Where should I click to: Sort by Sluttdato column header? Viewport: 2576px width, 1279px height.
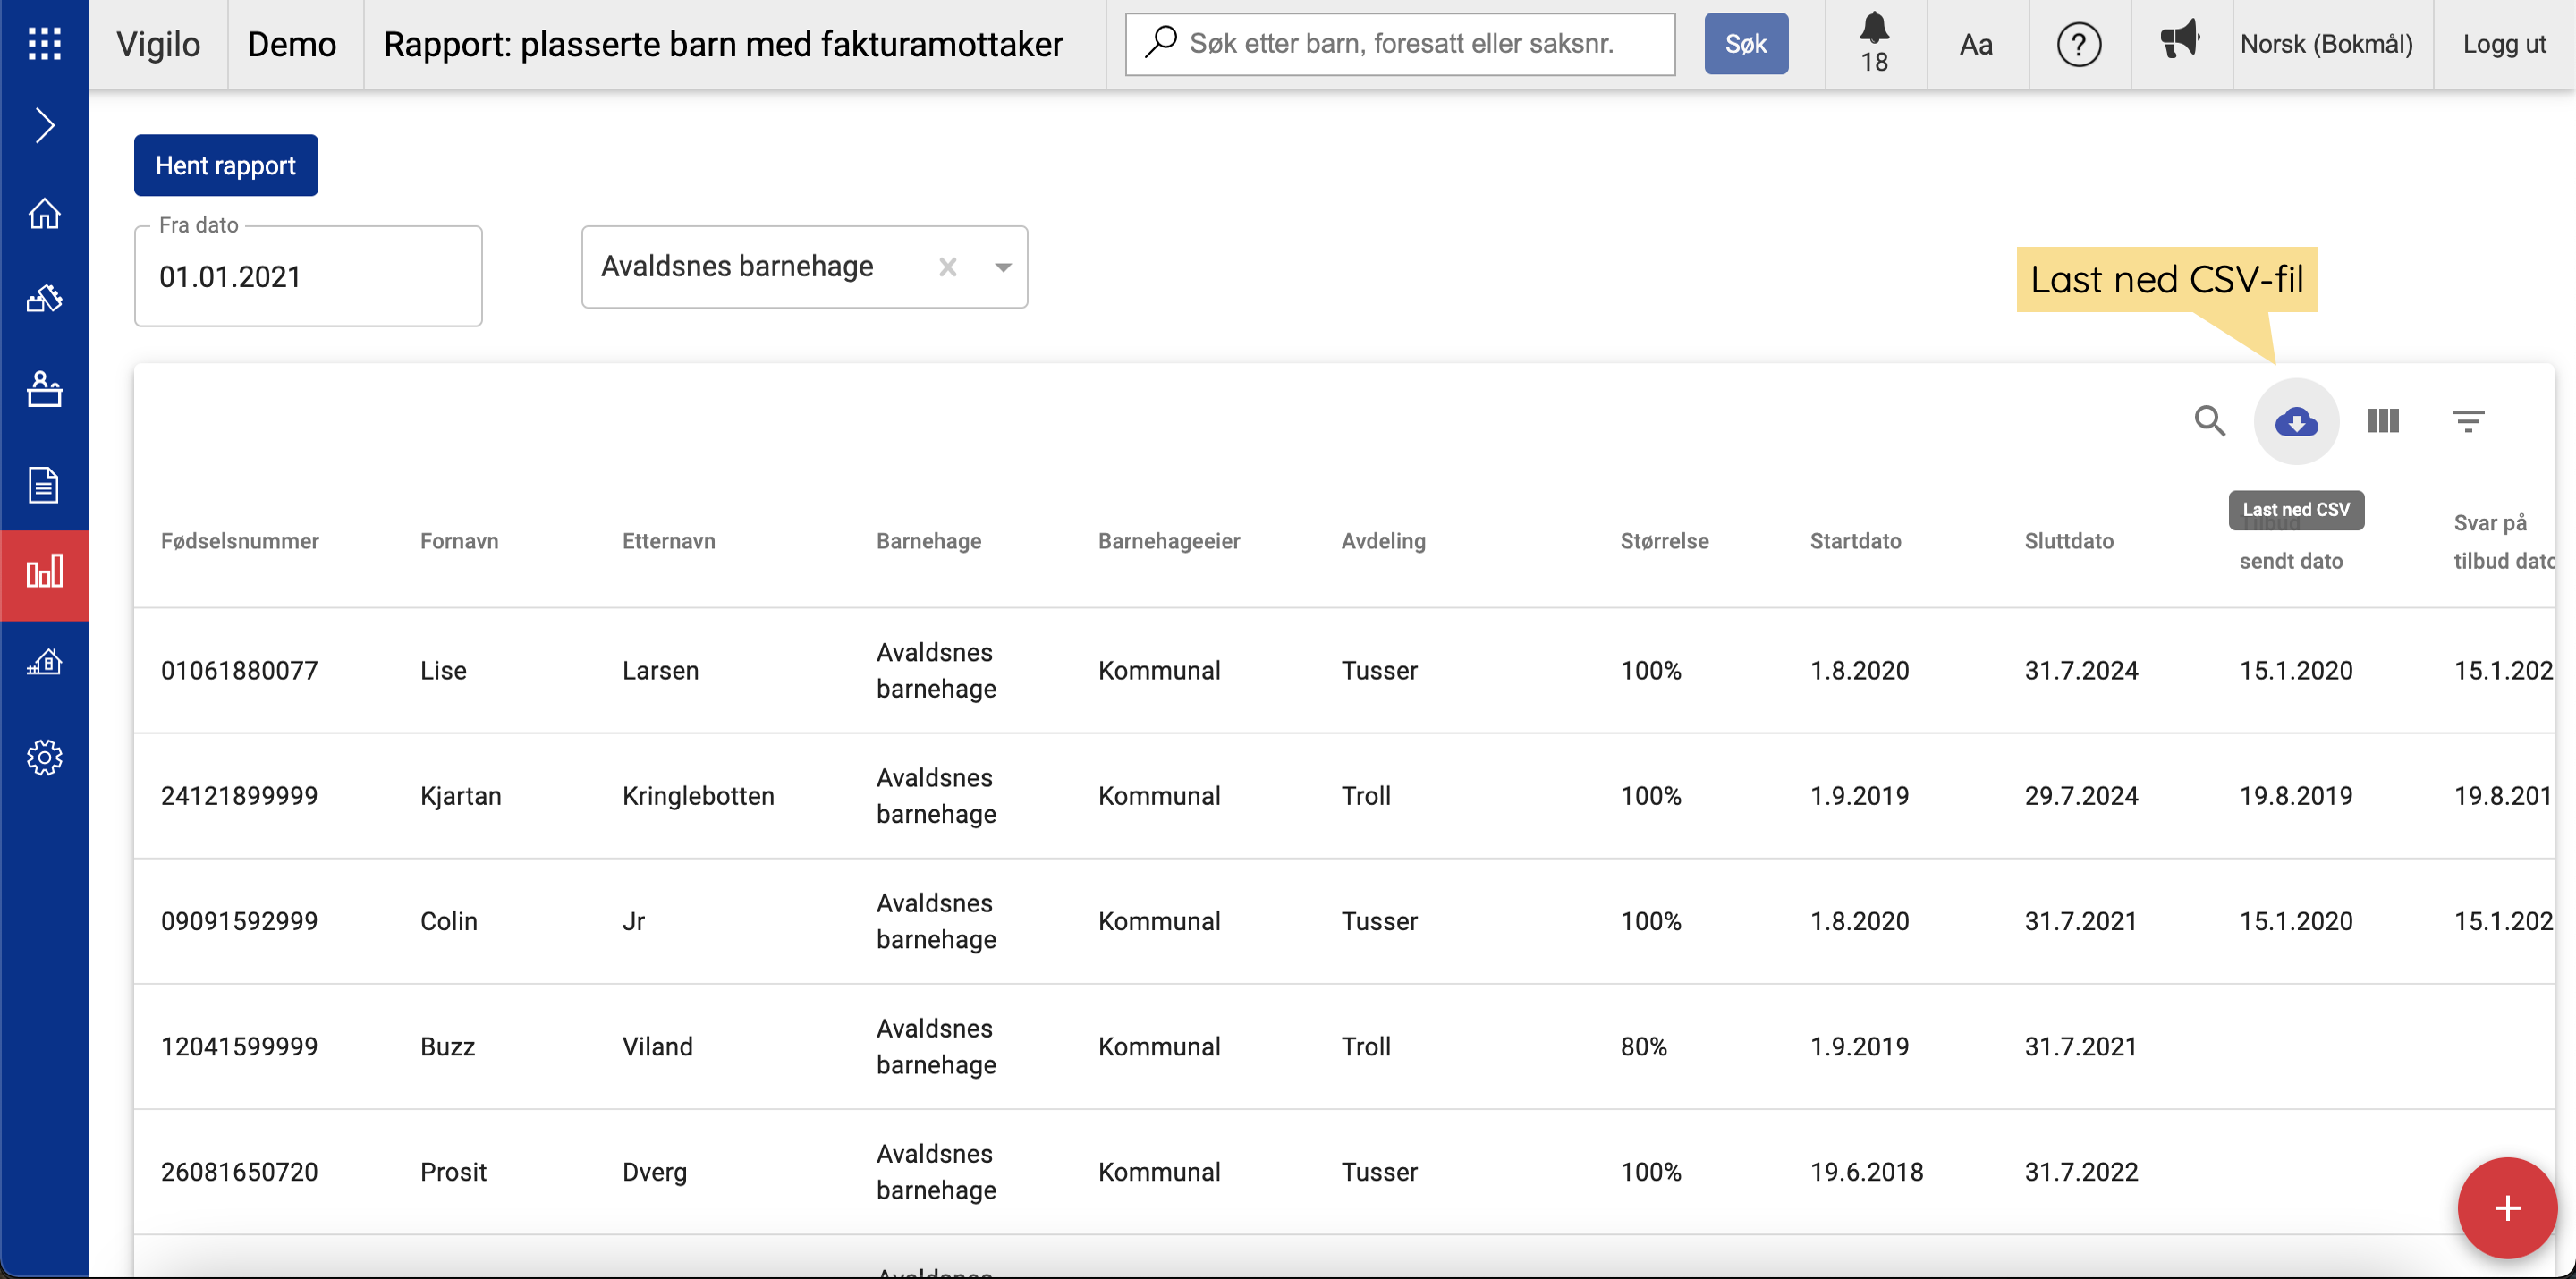pyautogui.click(x=2068, y=541)
